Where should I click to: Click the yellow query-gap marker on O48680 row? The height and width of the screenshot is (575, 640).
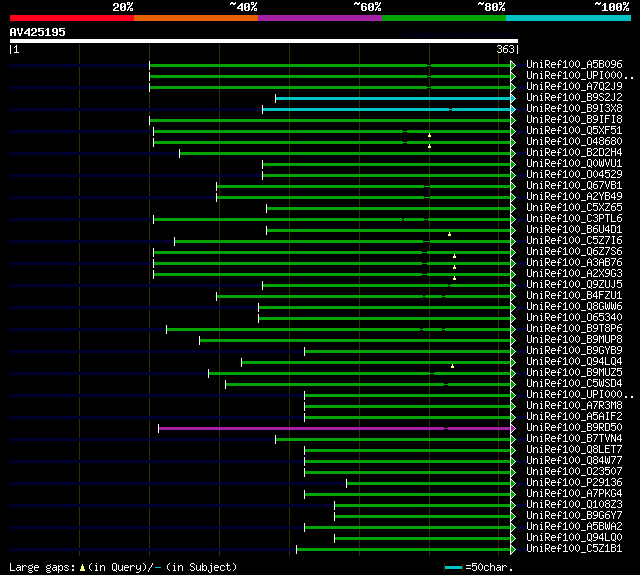click(x=429, y=146)
